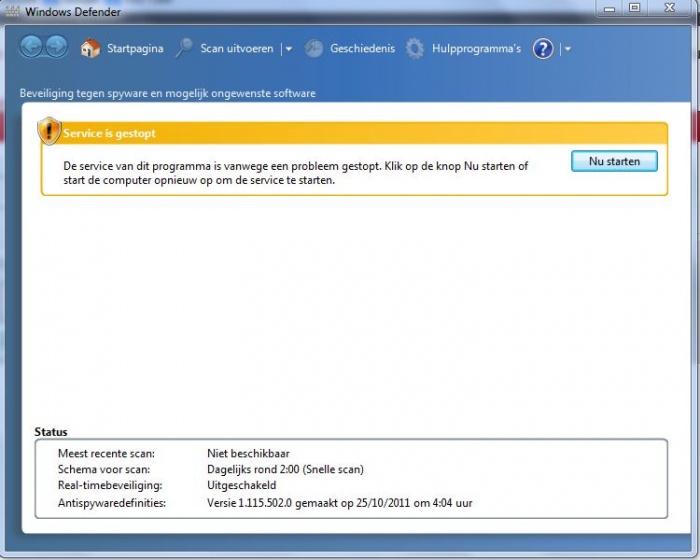Click the 'Service is gestopt' heading

109,134
